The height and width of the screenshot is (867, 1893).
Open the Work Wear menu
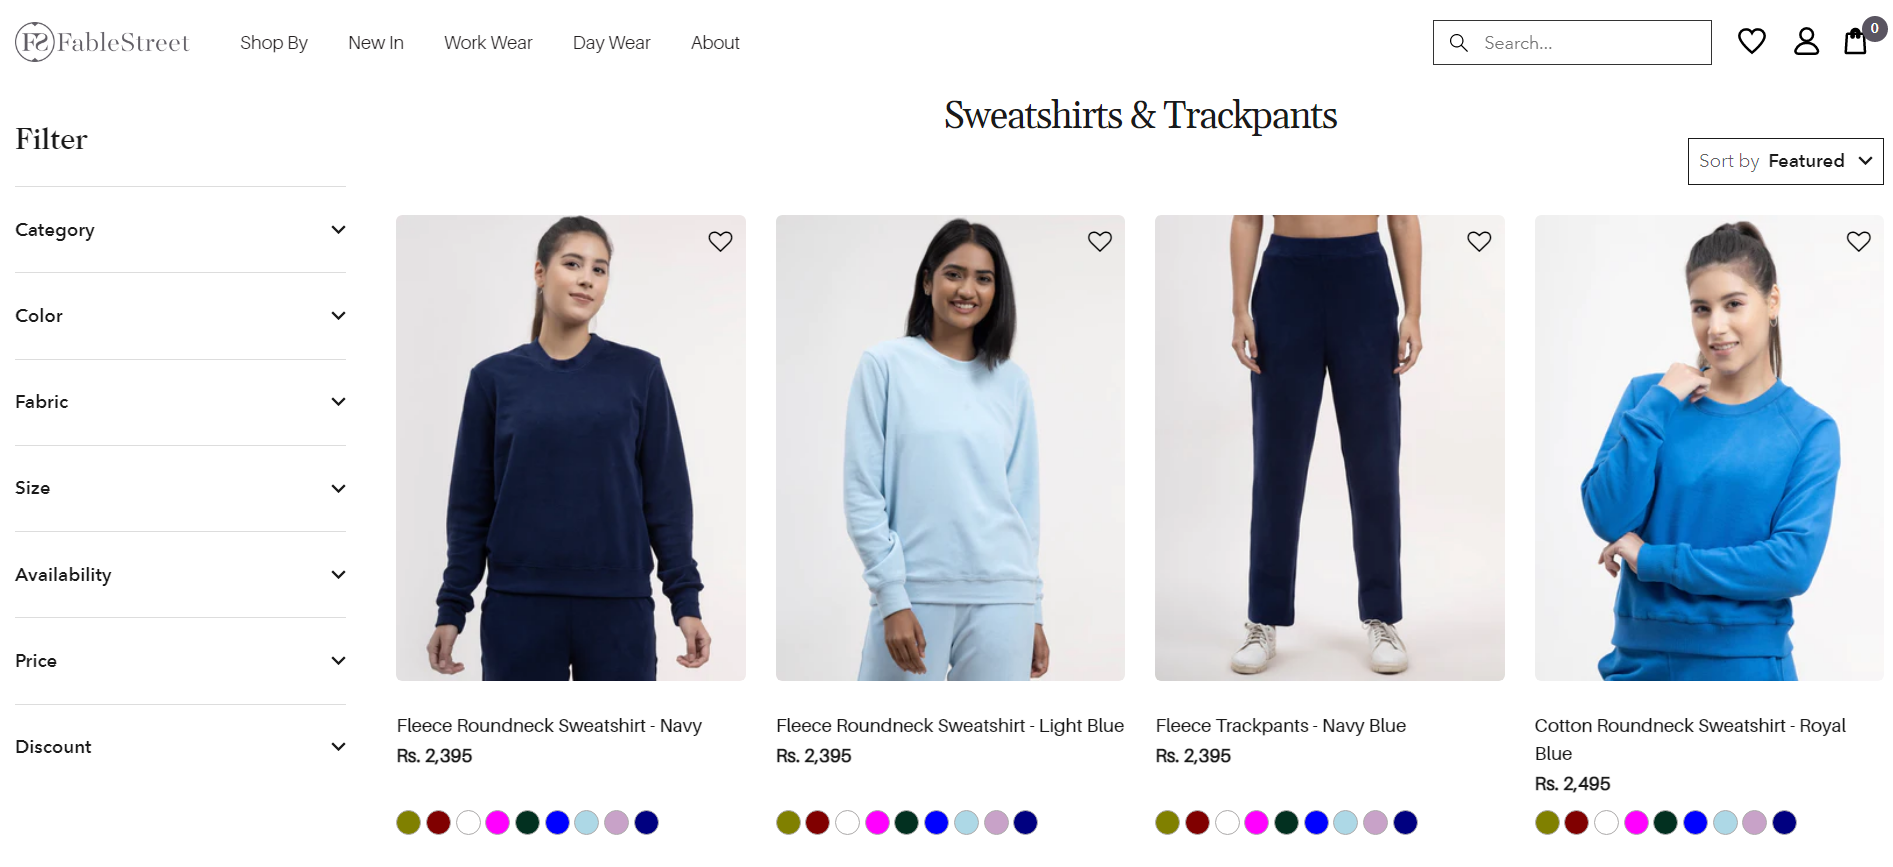click(488, 43)
